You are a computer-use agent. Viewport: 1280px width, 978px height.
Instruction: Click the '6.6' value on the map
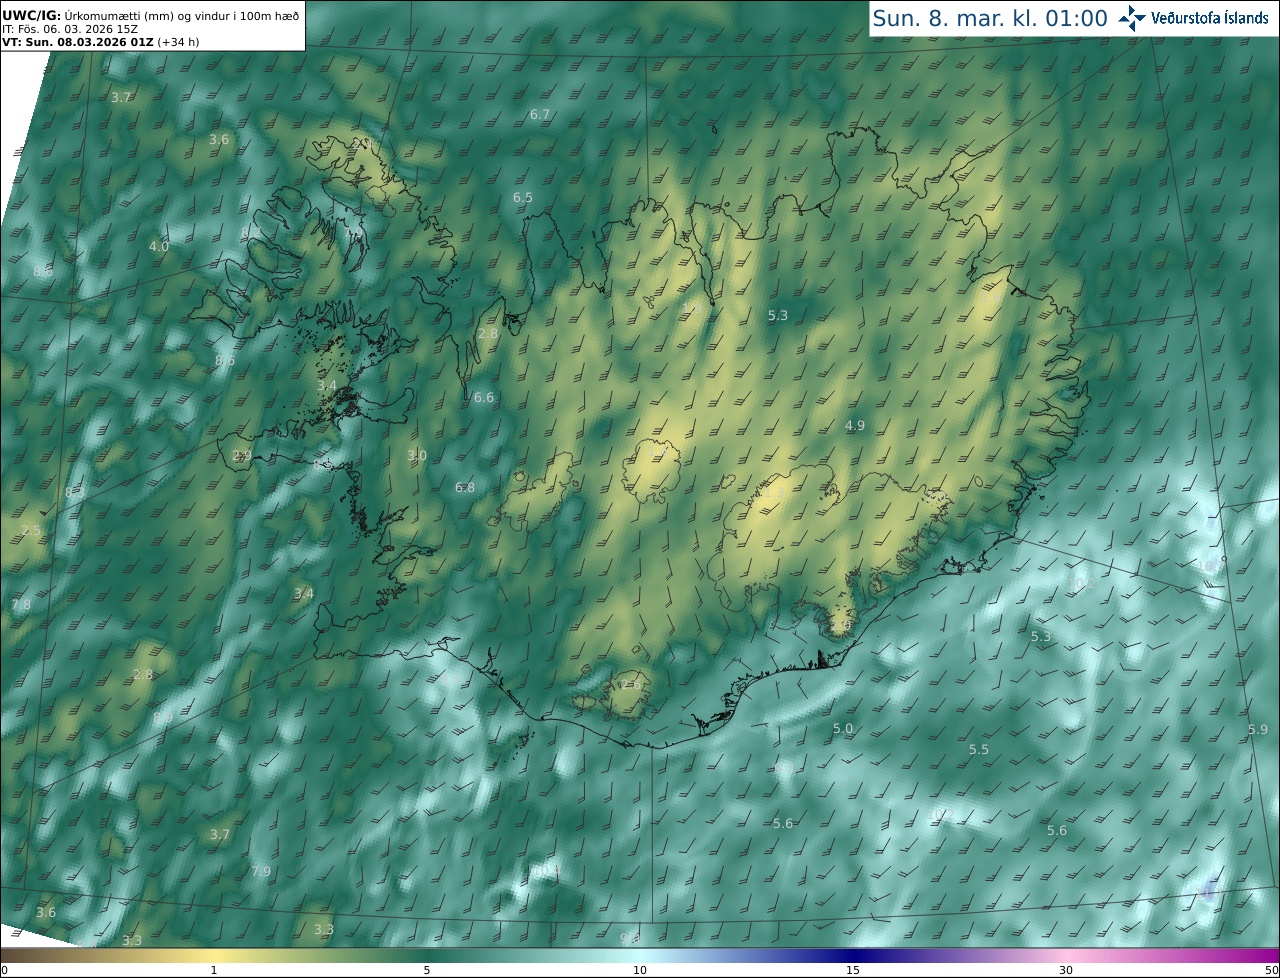(x=484, y=398)
